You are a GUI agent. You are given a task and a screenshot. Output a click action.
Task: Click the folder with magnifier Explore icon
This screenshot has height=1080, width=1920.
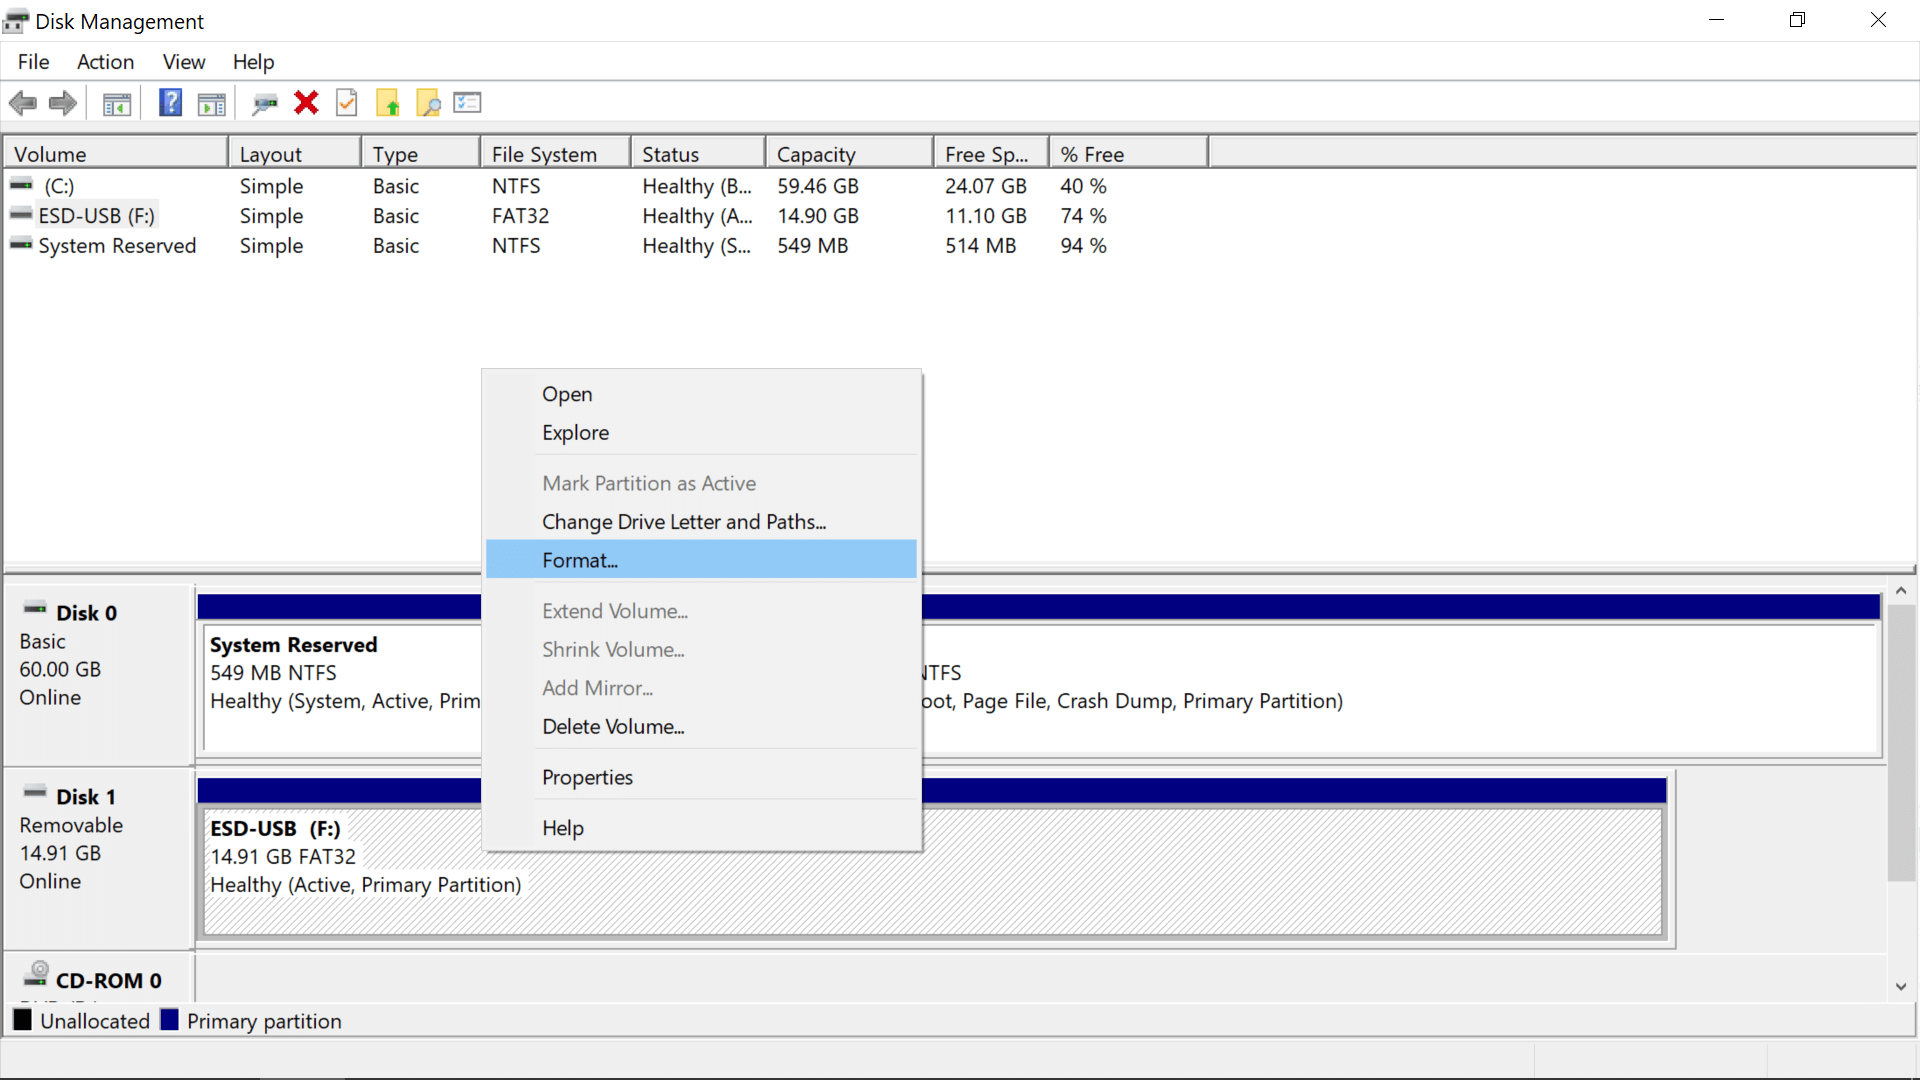pos(428,103)
